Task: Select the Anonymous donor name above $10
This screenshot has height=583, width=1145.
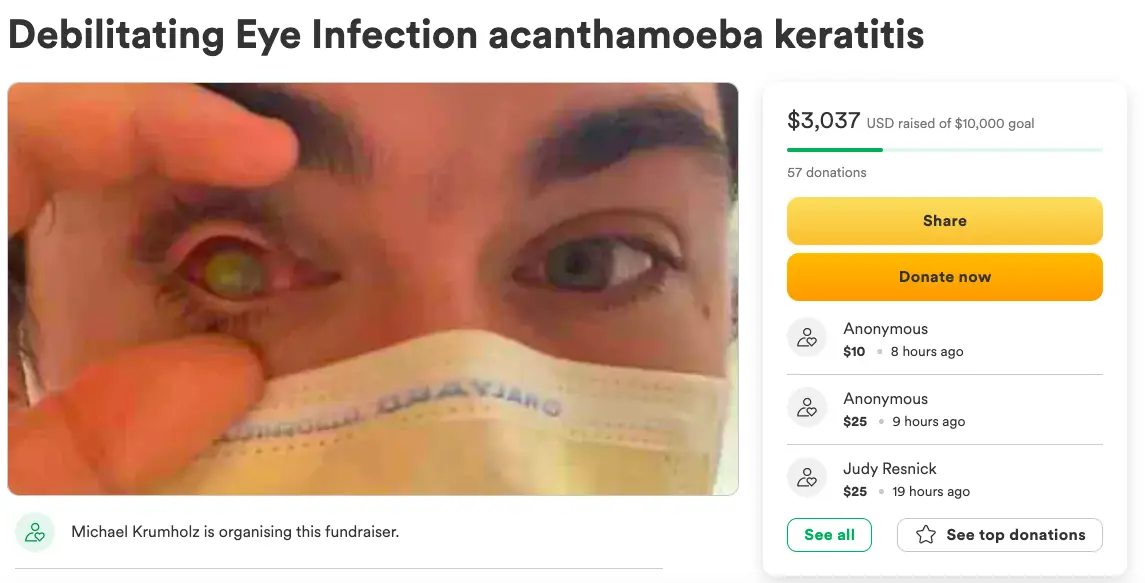Action: point(885,329)
